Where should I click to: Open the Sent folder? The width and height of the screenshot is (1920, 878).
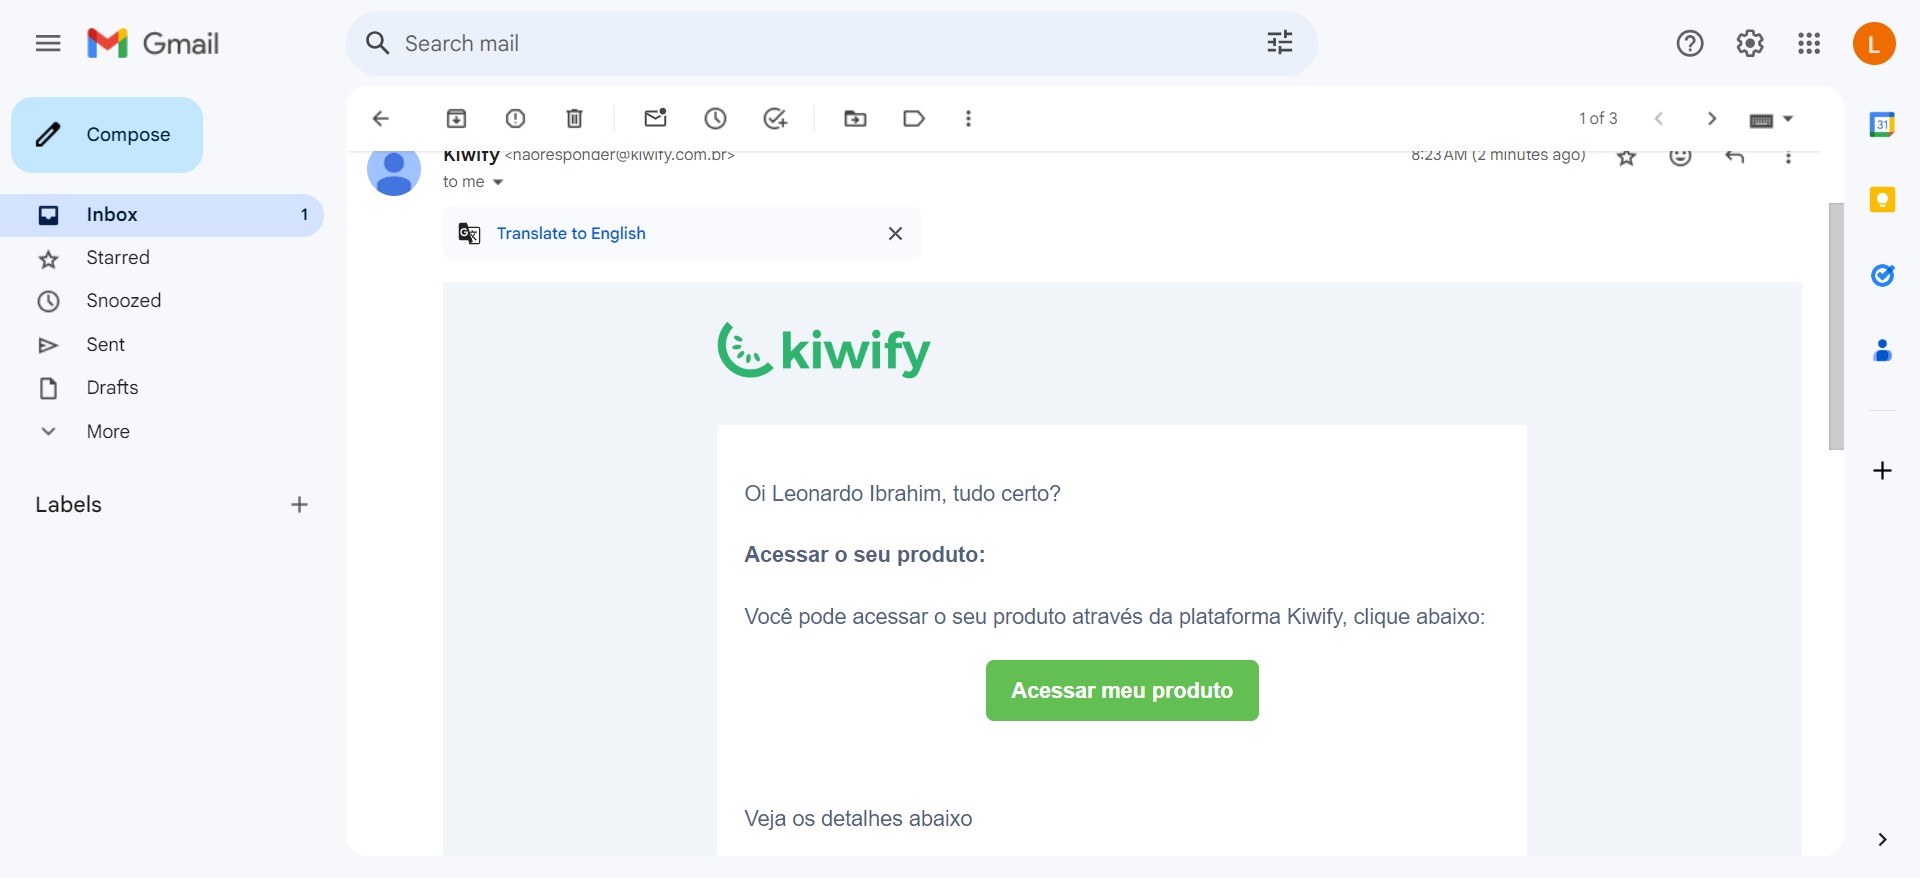pos(105,345)
